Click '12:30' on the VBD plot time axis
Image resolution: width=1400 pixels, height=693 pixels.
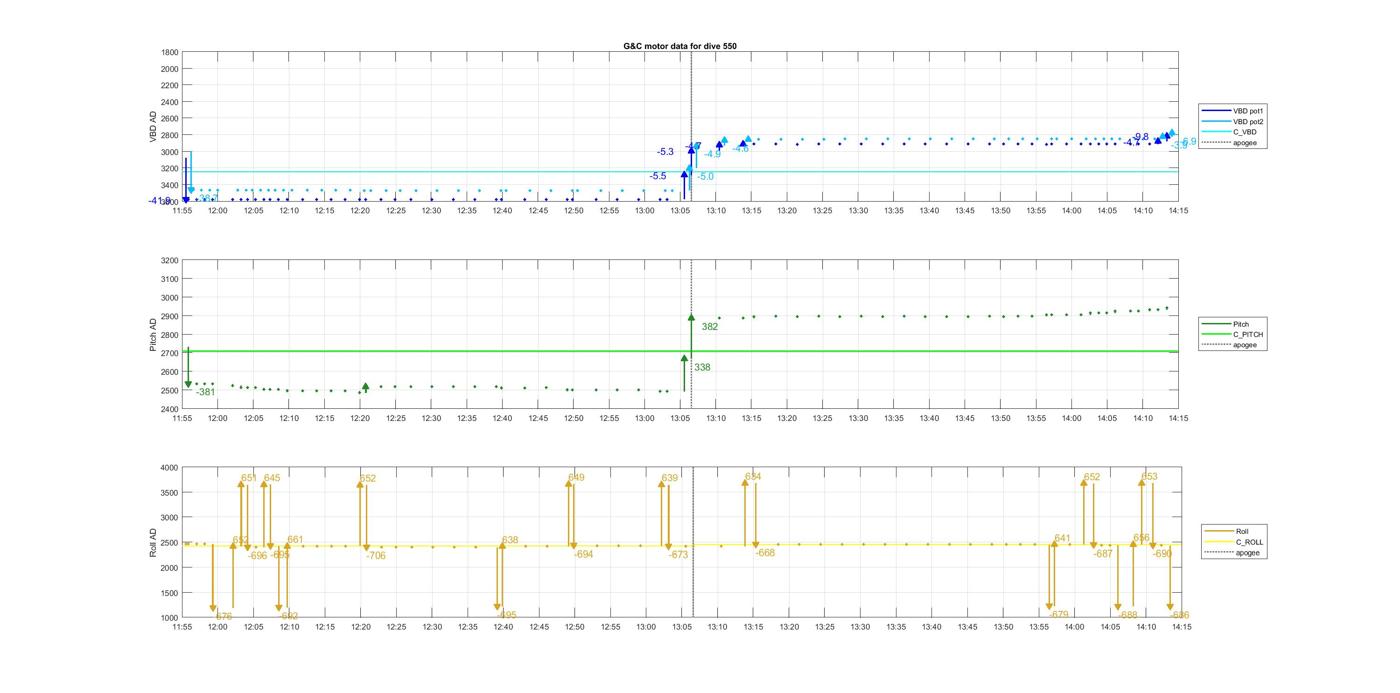click(x=431, y=210)
